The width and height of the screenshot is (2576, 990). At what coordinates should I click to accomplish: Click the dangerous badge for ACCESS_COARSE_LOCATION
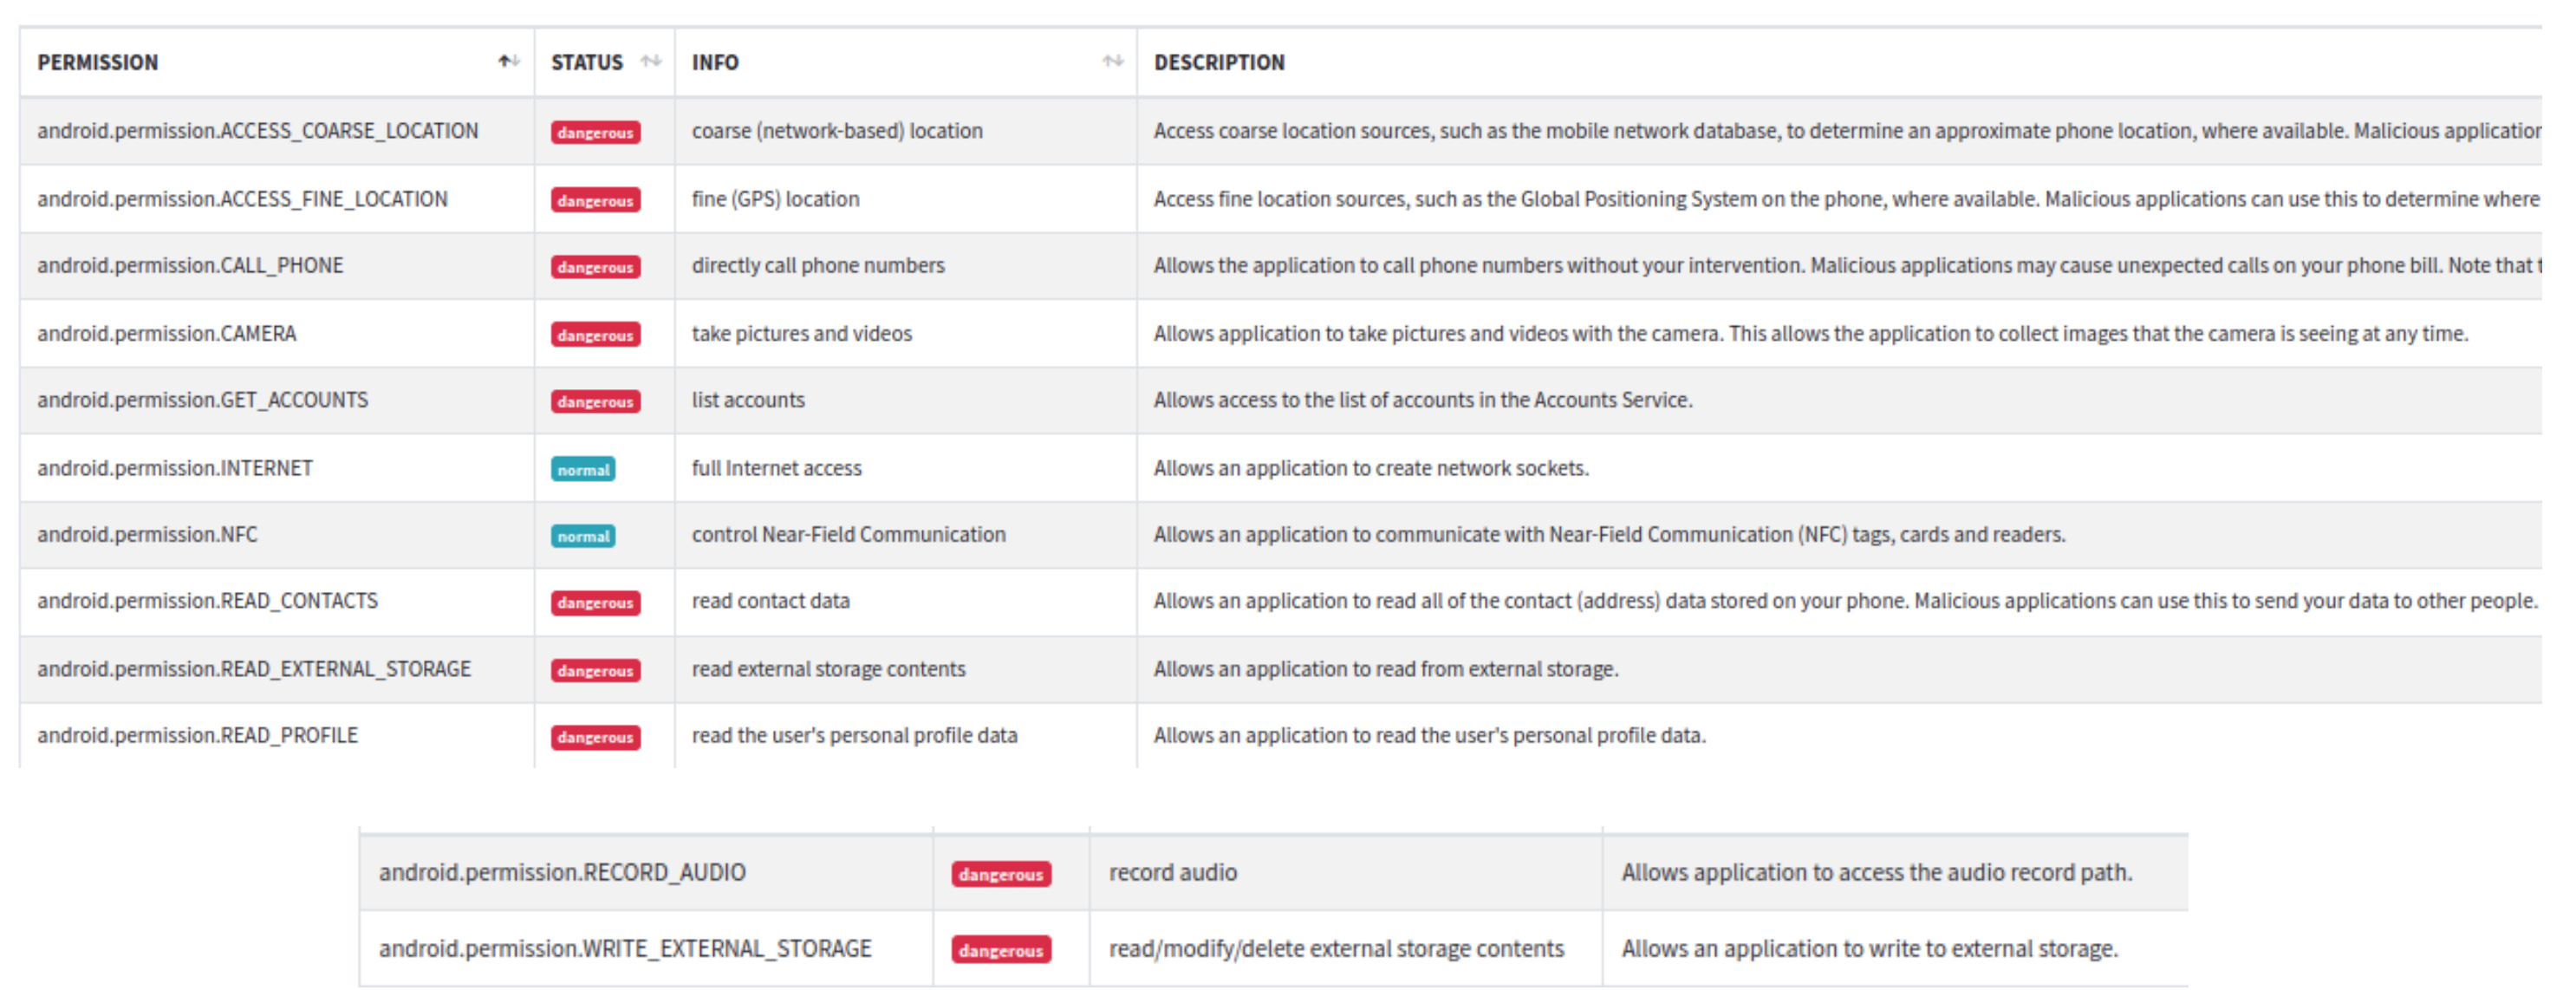click(x=595, y=131)
